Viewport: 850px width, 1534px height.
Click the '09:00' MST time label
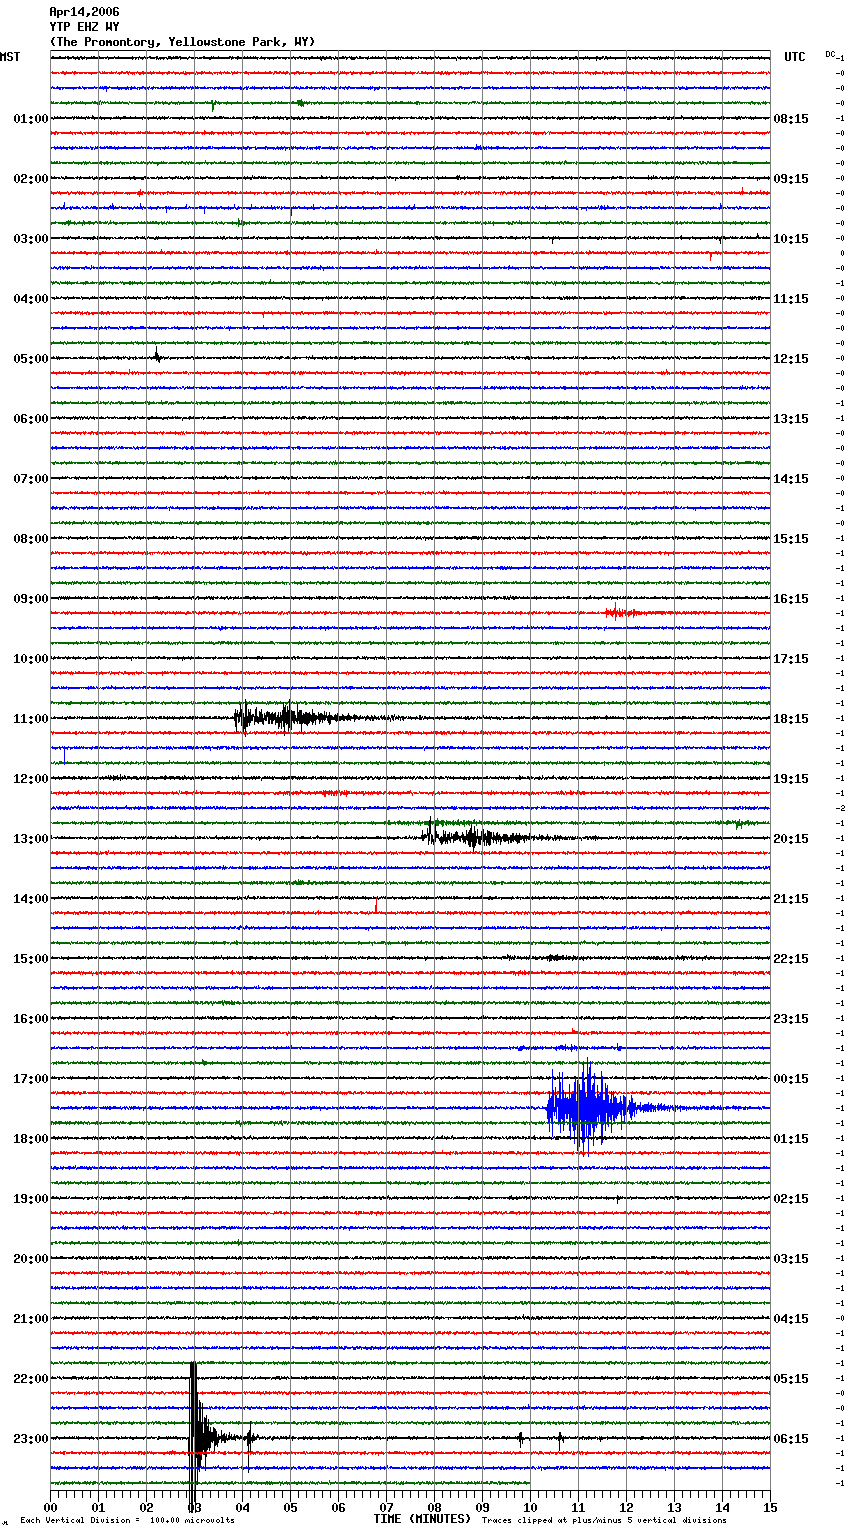(31, 599)
